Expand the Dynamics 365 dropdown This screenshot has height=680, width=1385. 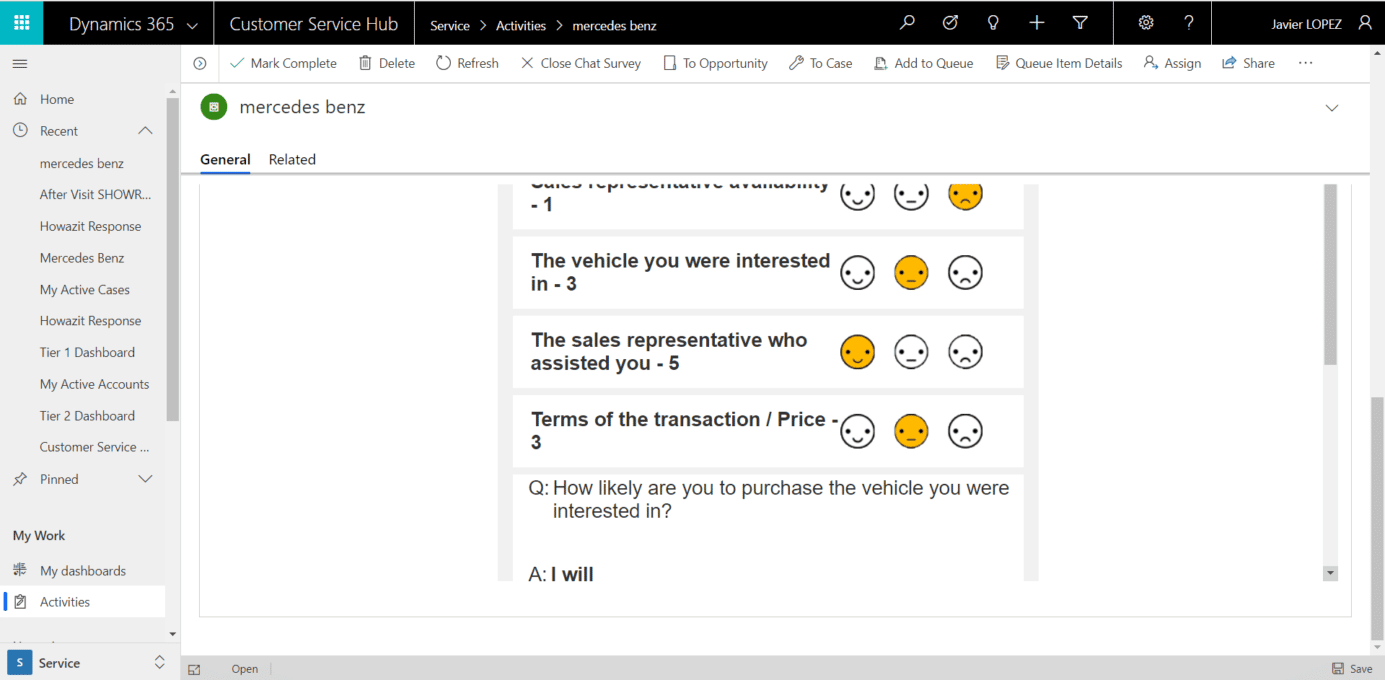tap(192, 25)
